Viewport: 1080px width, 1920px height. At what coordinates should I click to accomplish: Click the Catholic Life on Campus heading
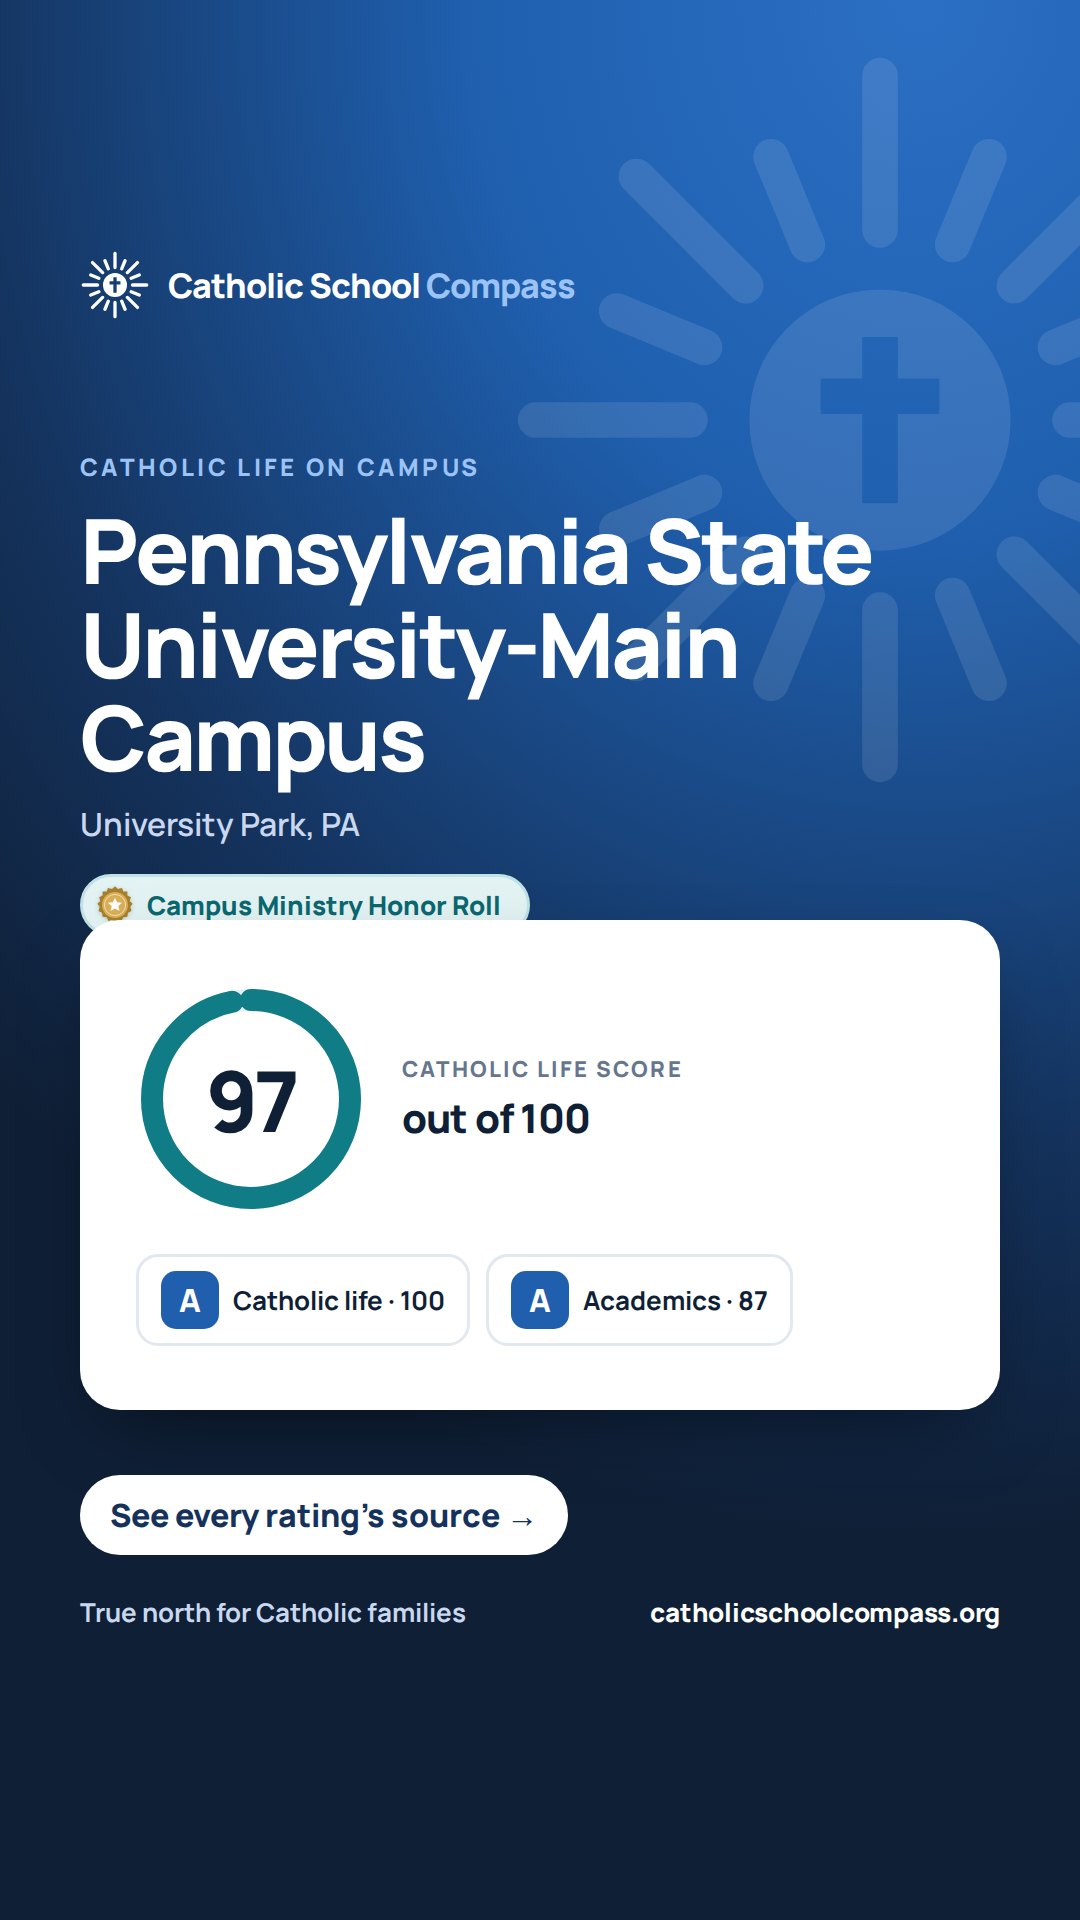[279, 467]
